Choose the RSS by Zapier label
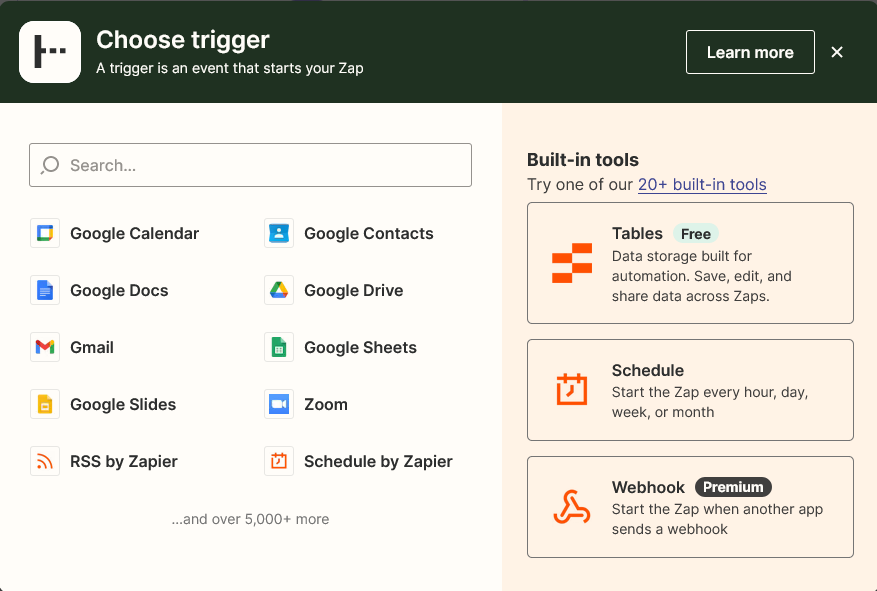 [x=124, y=461]
